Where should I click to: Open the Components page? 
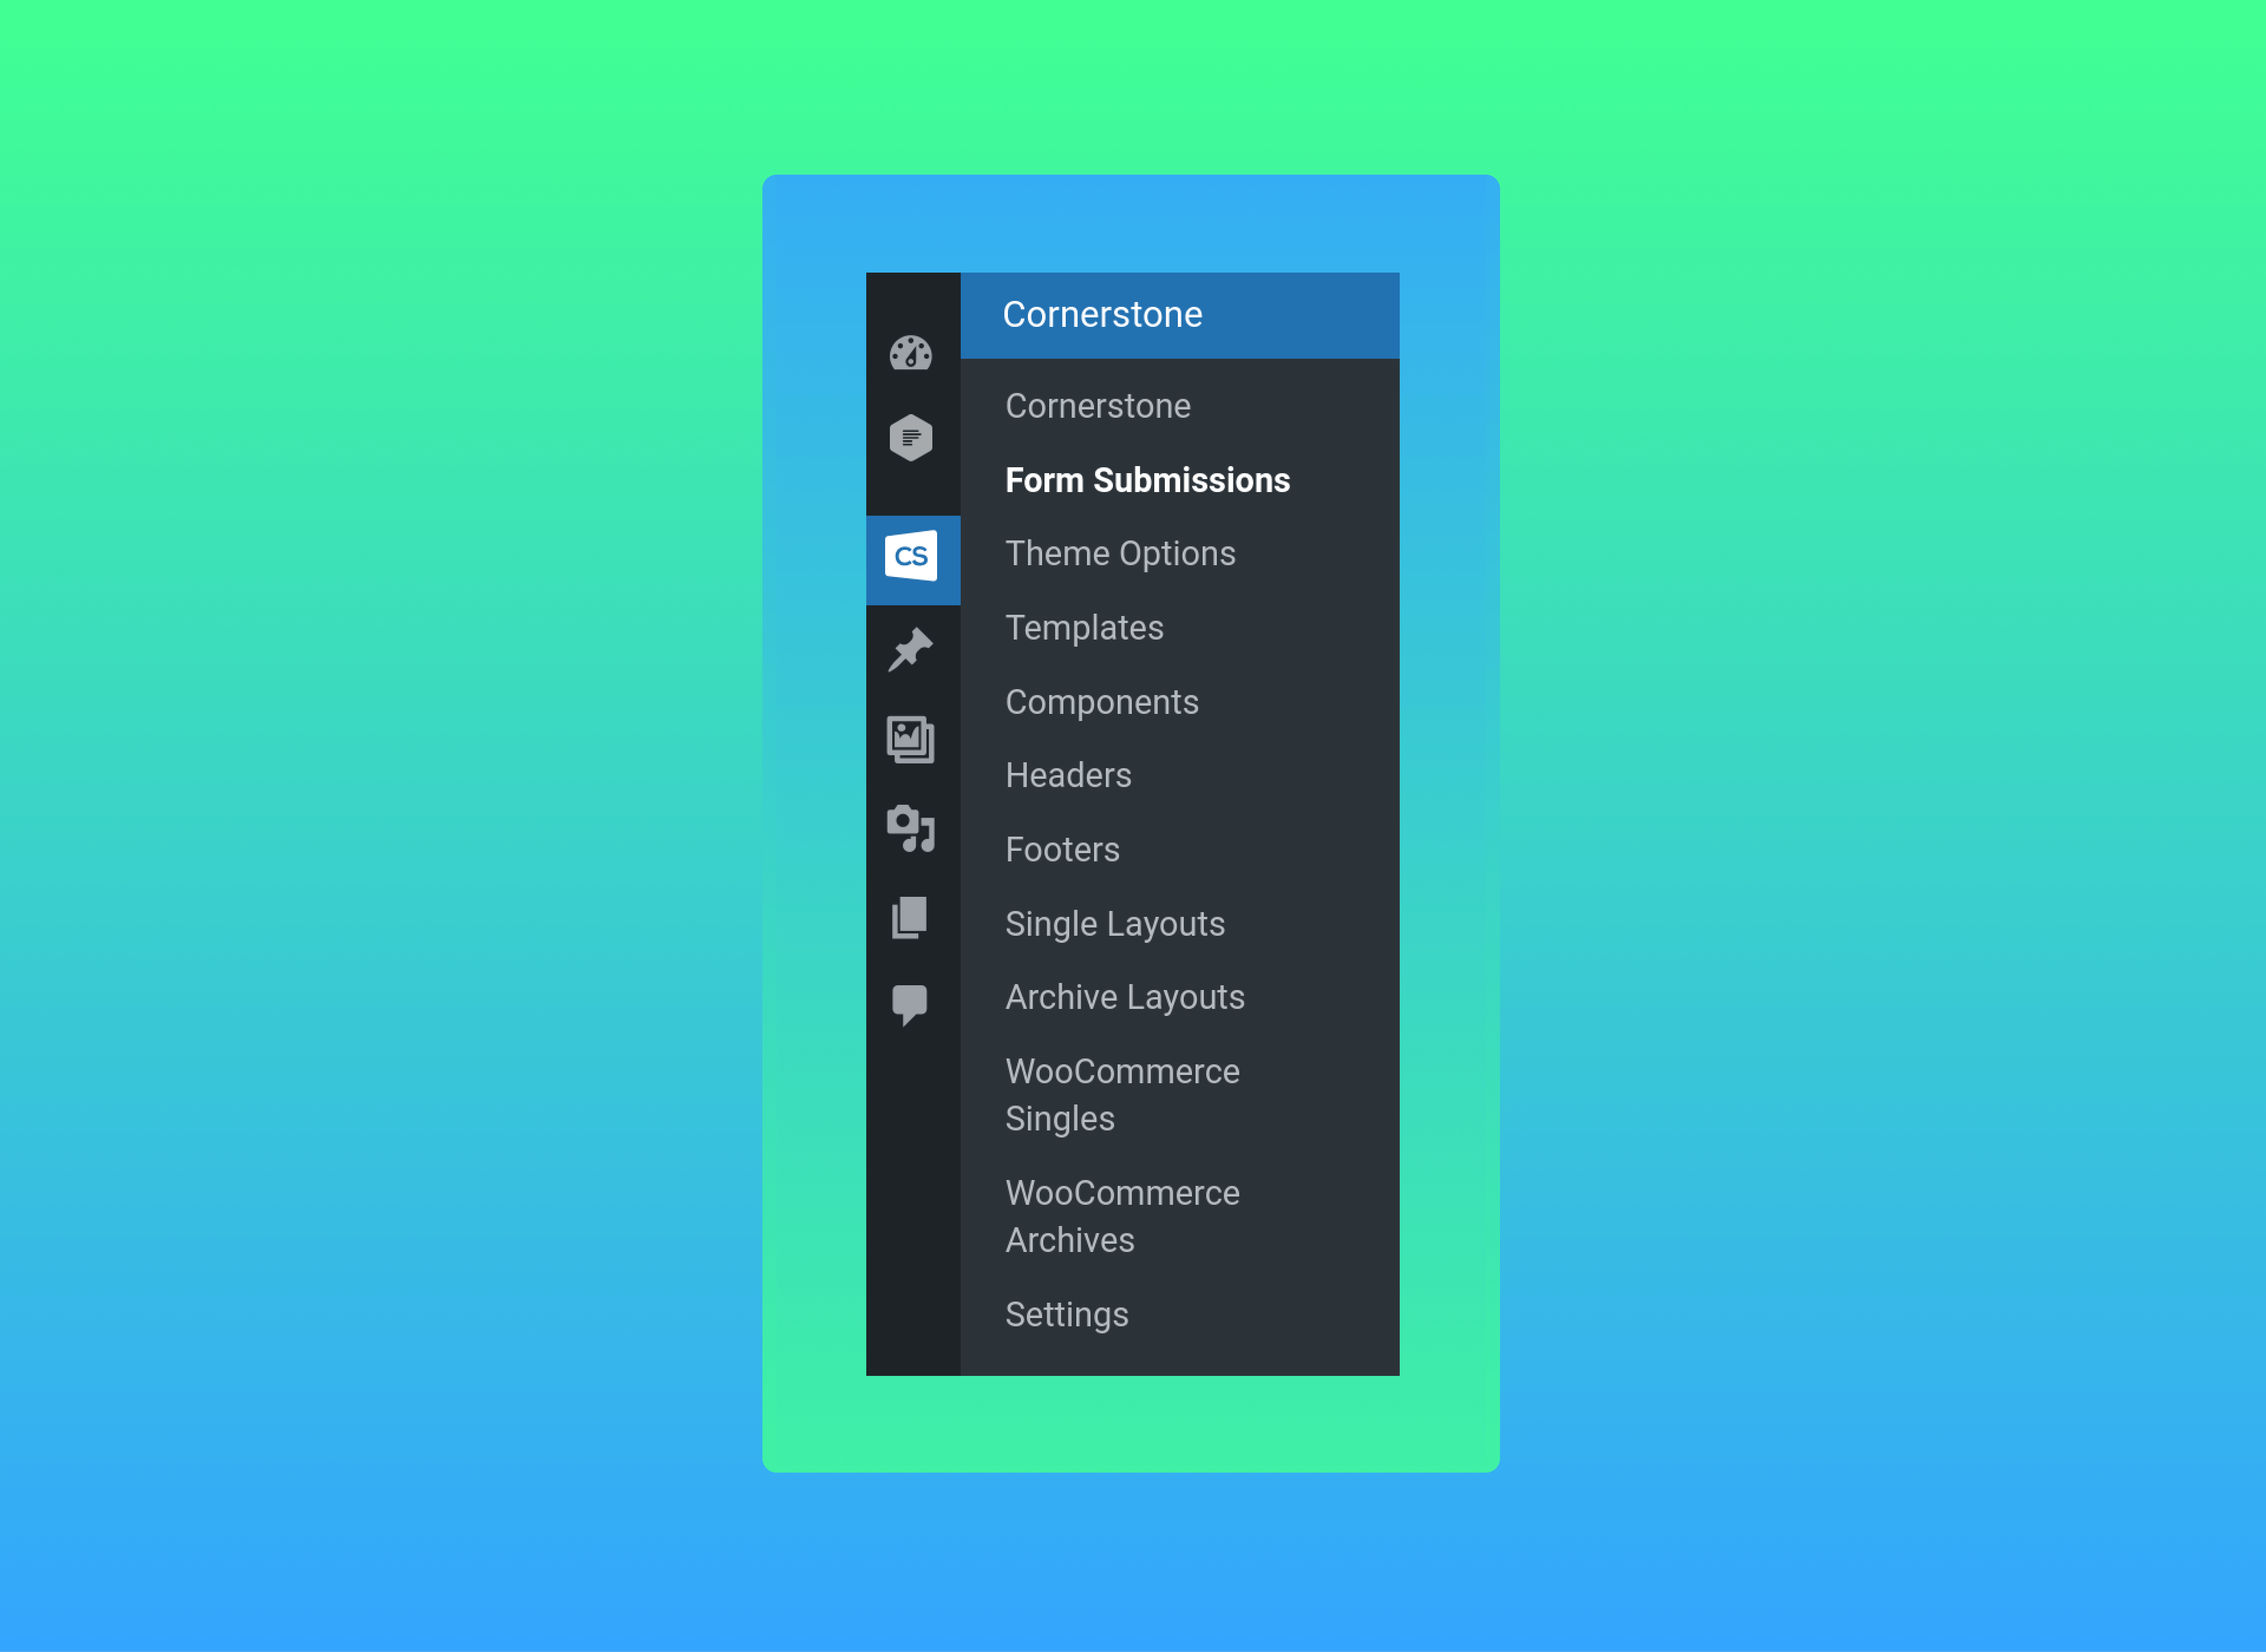pyautogui.click(x=1102, y=701)
